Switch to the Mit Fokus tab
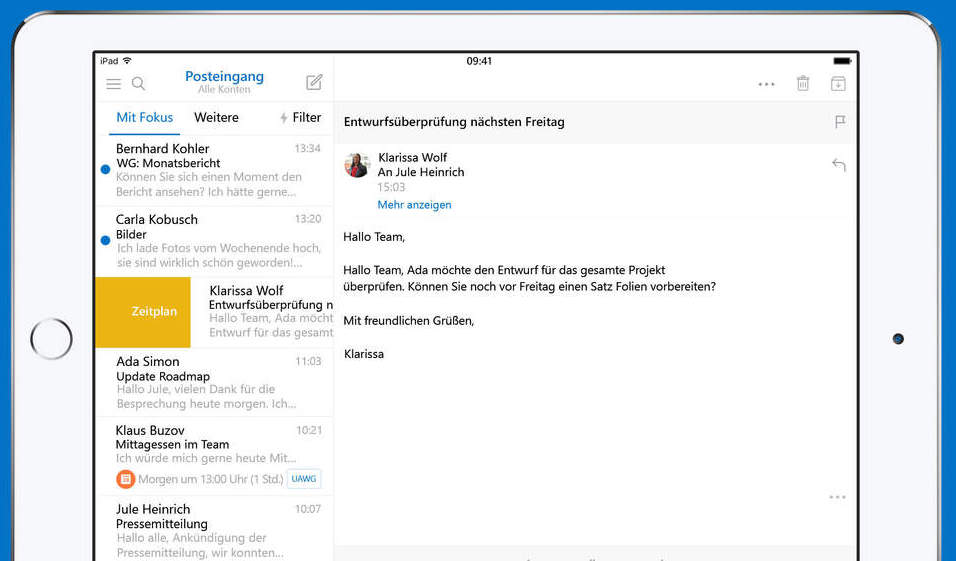This screenshot has height=561, width=956. [x=144, y=117]
